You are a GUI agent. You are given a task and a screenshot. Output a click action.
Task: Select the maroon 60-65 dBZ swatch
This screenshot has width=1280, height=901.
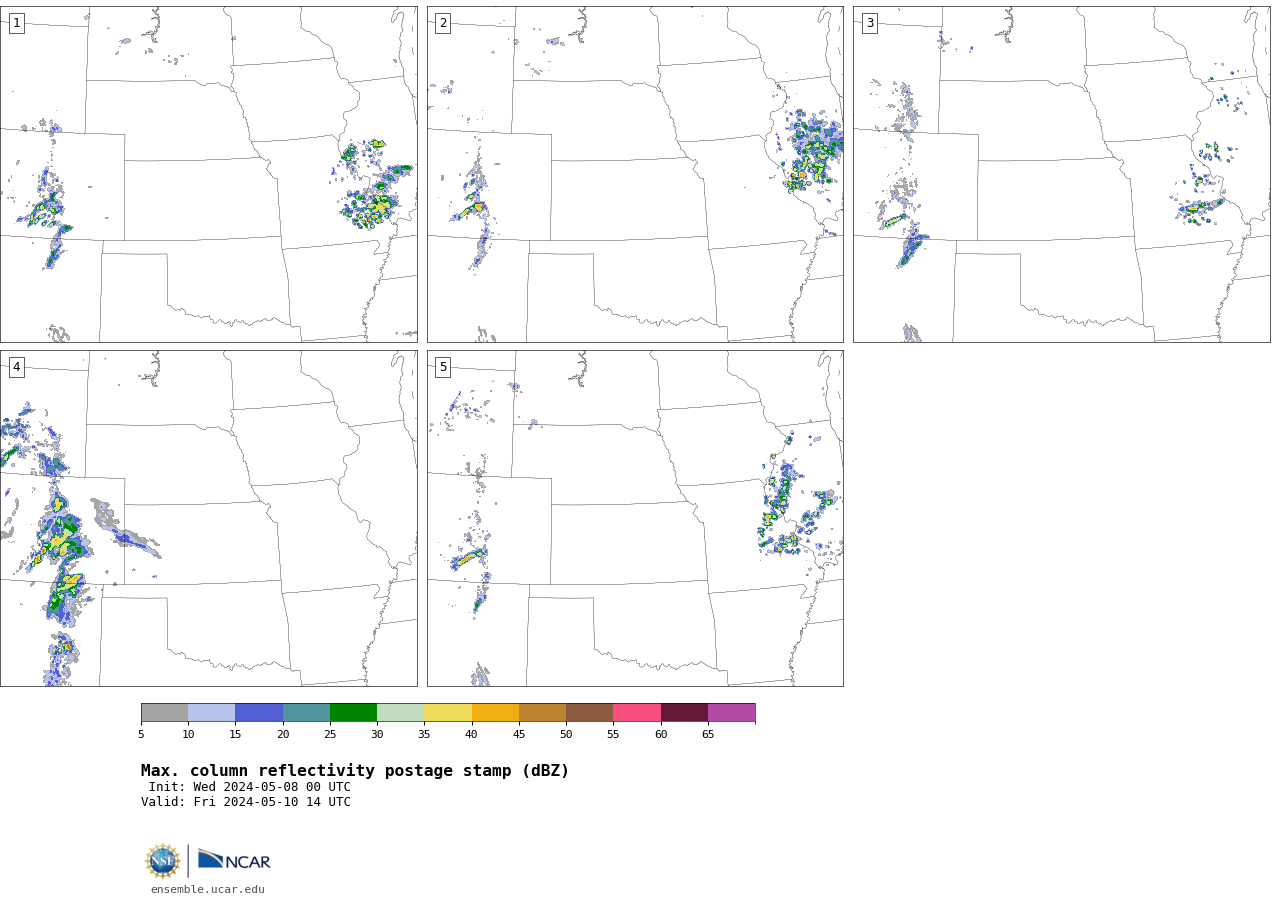click(684, 712)
